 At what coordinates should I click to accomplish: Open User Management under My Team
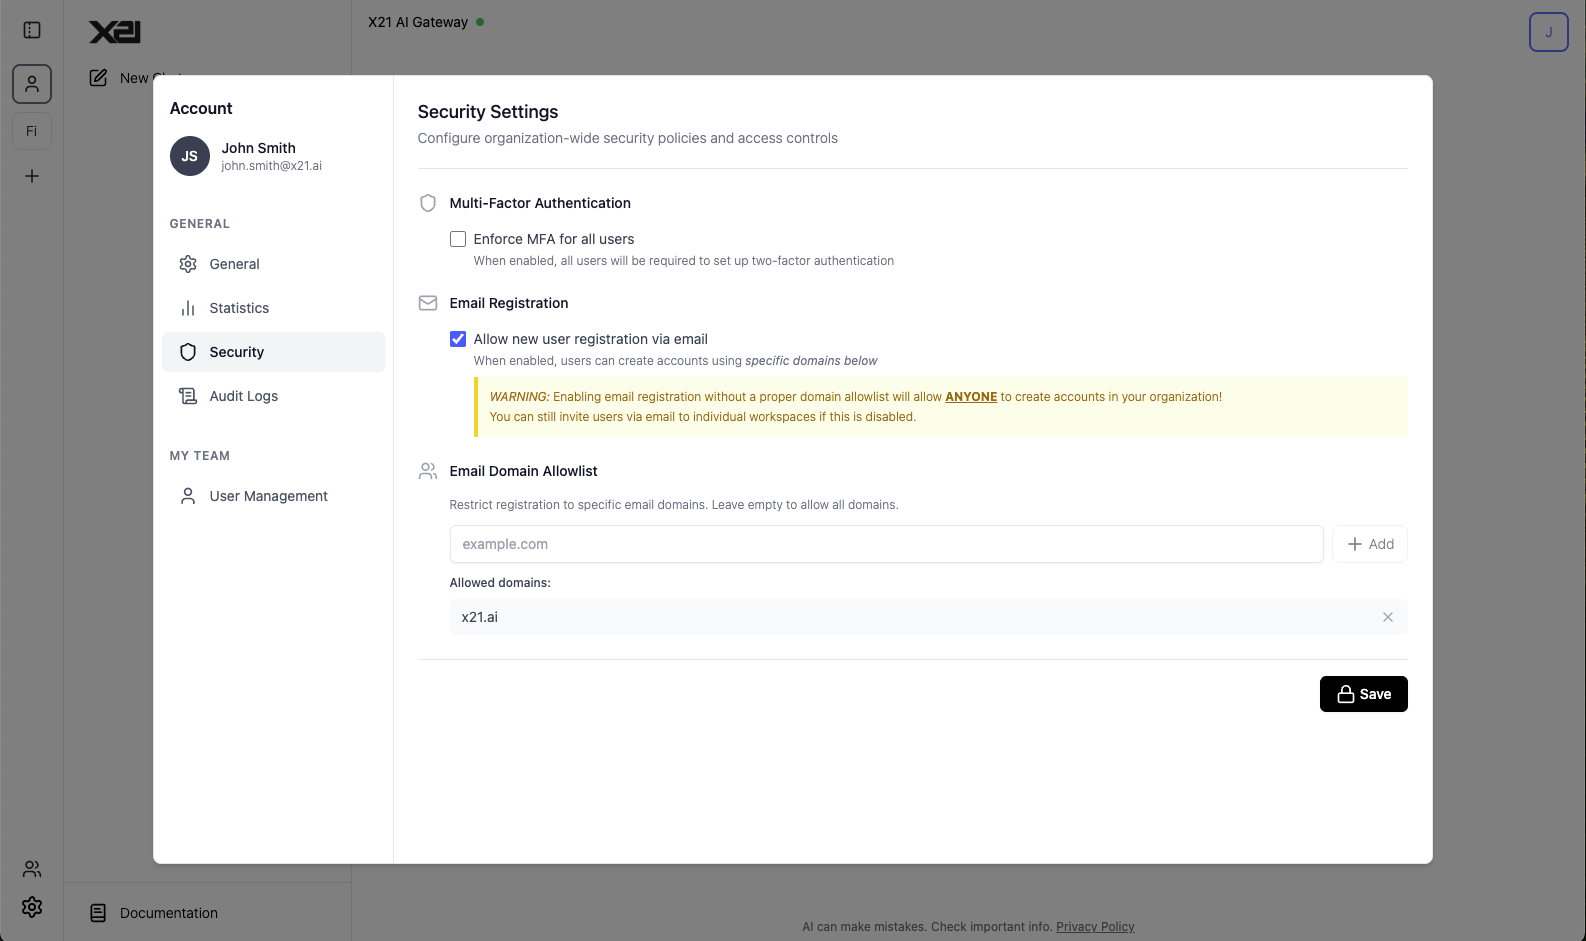268,496
